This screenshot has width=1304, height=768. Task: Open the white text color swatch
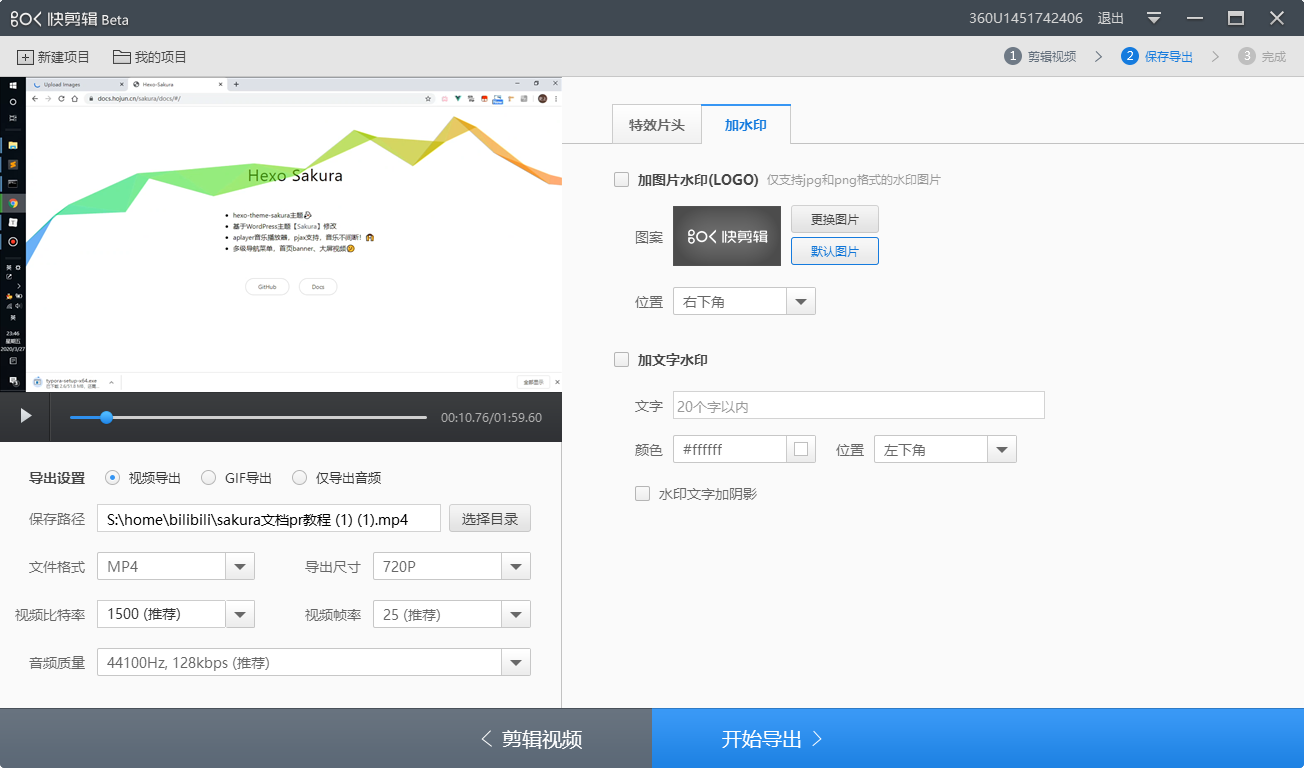pyautogui.click(x=801, y=450)
